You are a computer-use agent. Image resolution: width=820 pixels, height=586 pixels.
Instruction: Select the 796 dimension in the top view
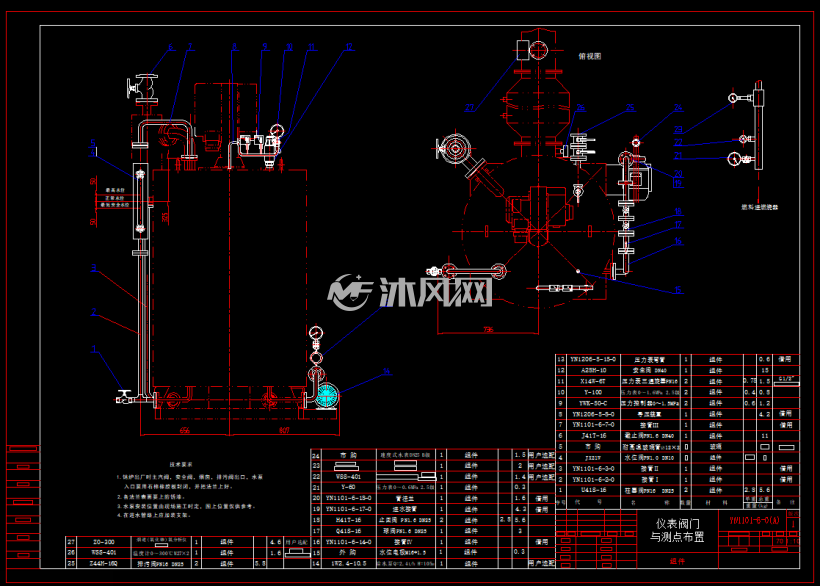click(488, 329)
